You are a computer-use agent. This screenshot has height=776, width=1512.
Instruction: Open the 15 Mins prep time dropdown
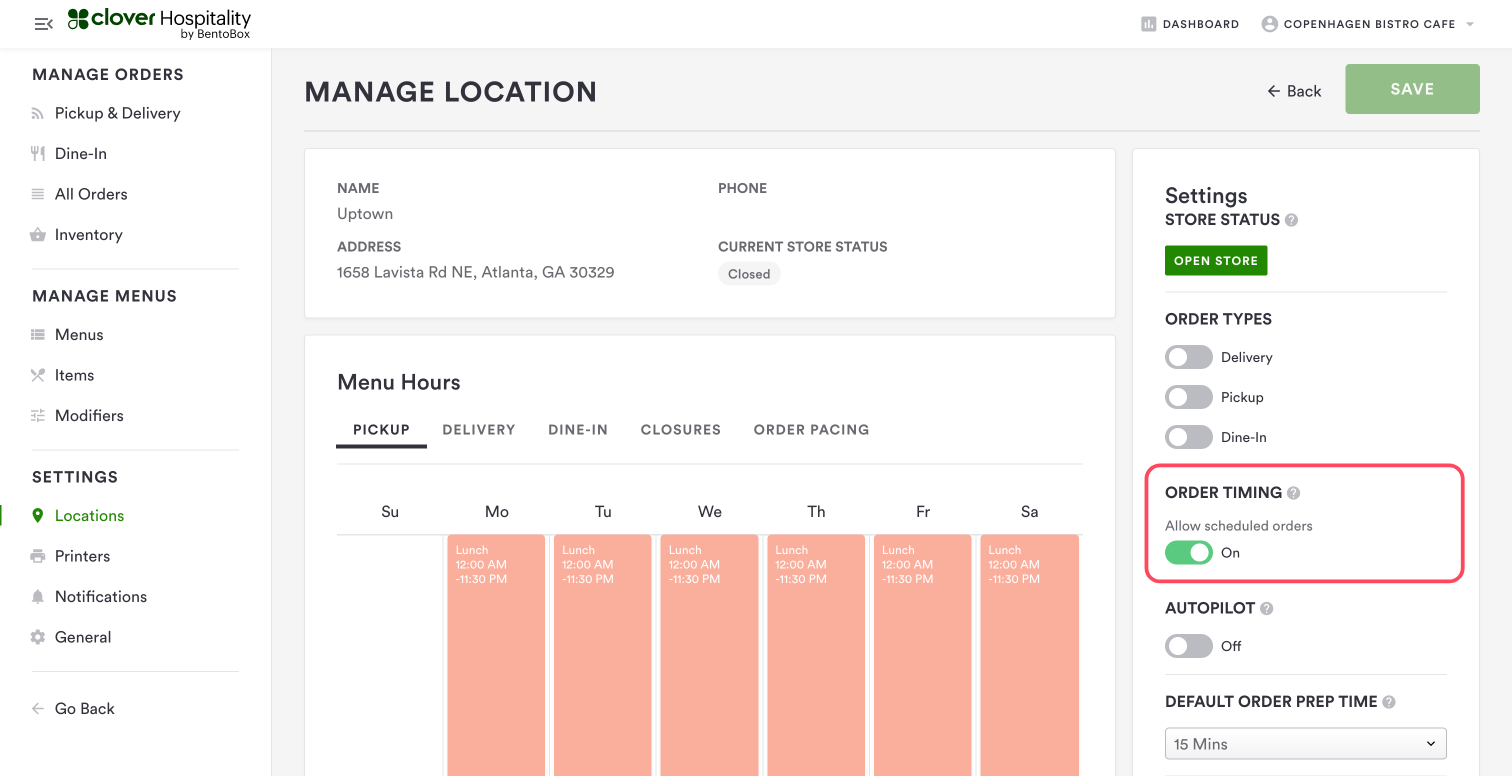(x=1305, y=744)
